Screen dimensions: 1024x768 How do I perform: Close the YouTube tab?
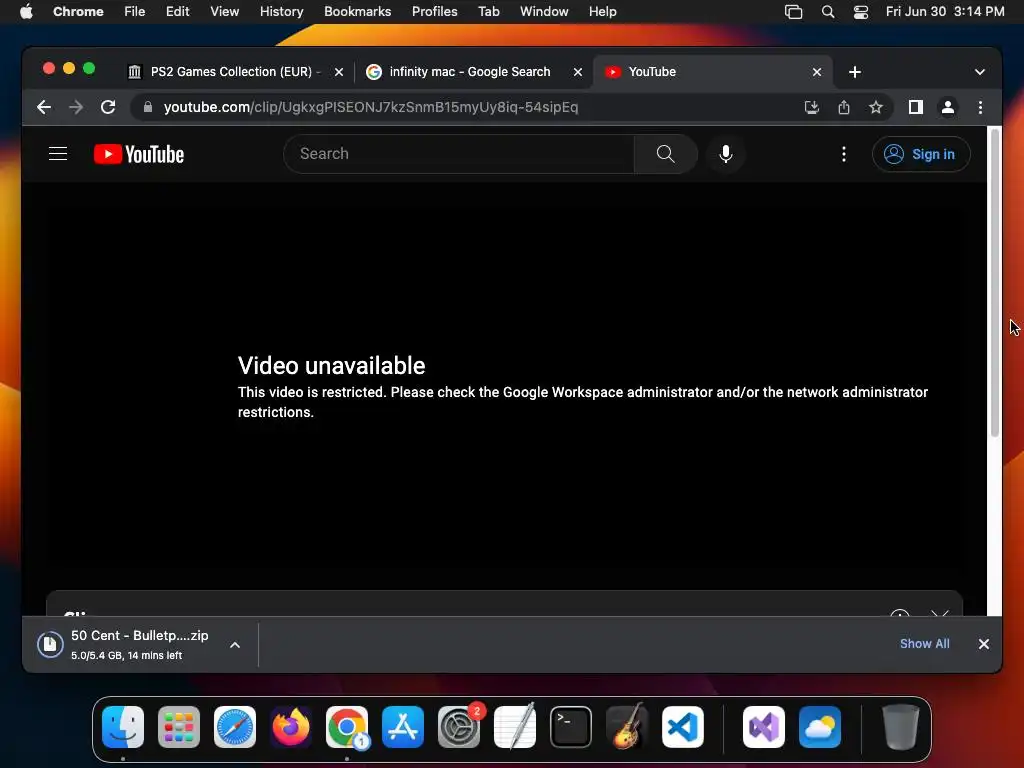[817, 72]
